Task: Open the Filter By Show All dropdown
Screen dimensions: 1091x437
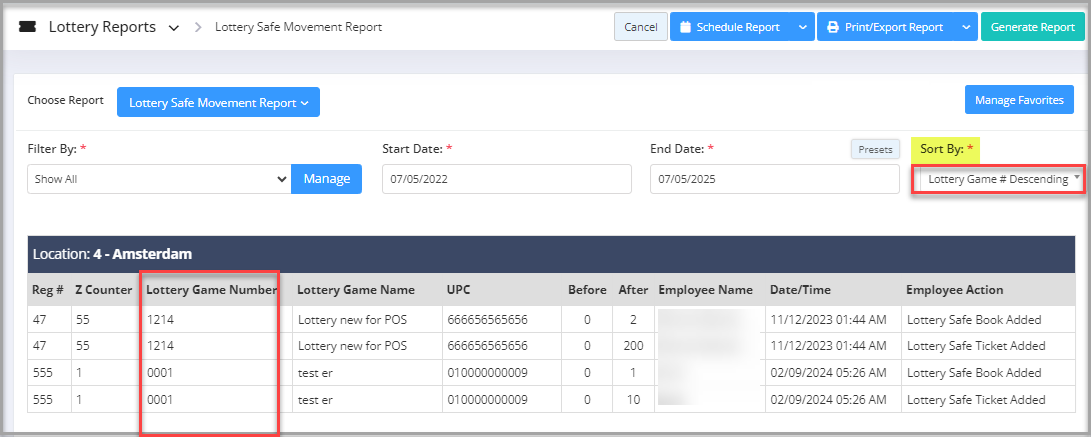Action: tap(159, 179)
